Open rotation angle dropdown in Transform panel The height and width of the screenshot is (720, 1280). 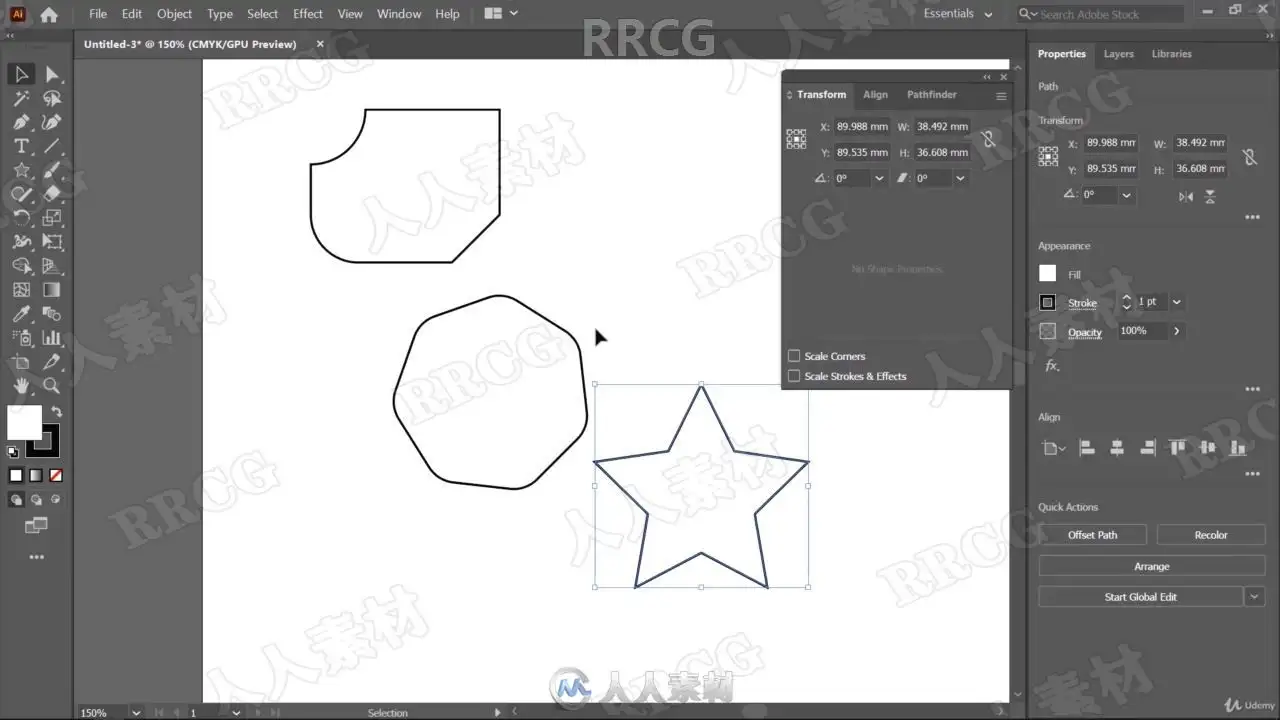point(879,178)
